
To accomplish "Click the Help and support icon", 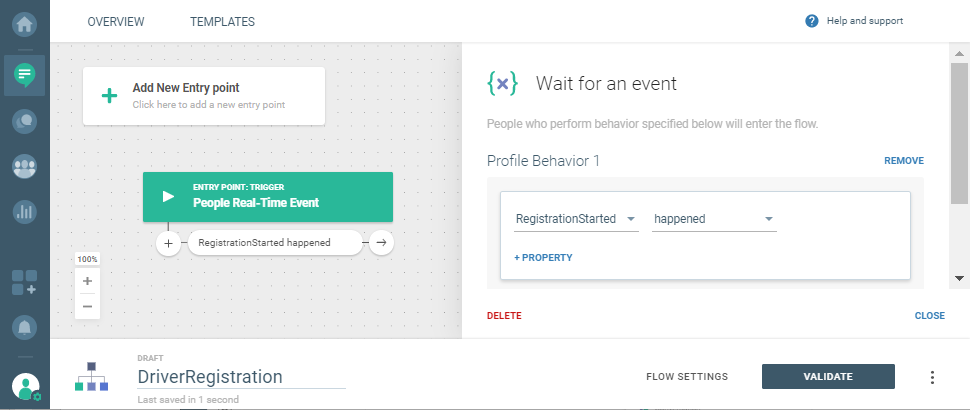I will [x=812, y=21].
